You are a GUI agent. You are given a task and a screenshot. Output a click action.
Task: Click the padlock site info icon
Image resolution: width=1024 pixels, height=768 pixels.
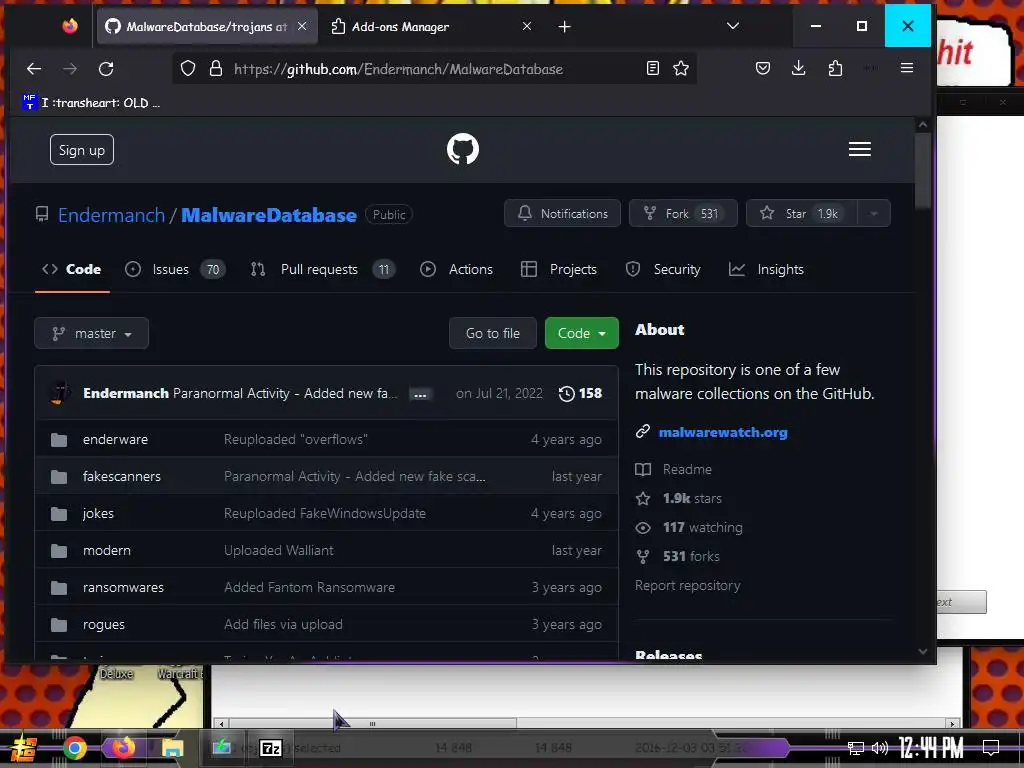point(216,69)
